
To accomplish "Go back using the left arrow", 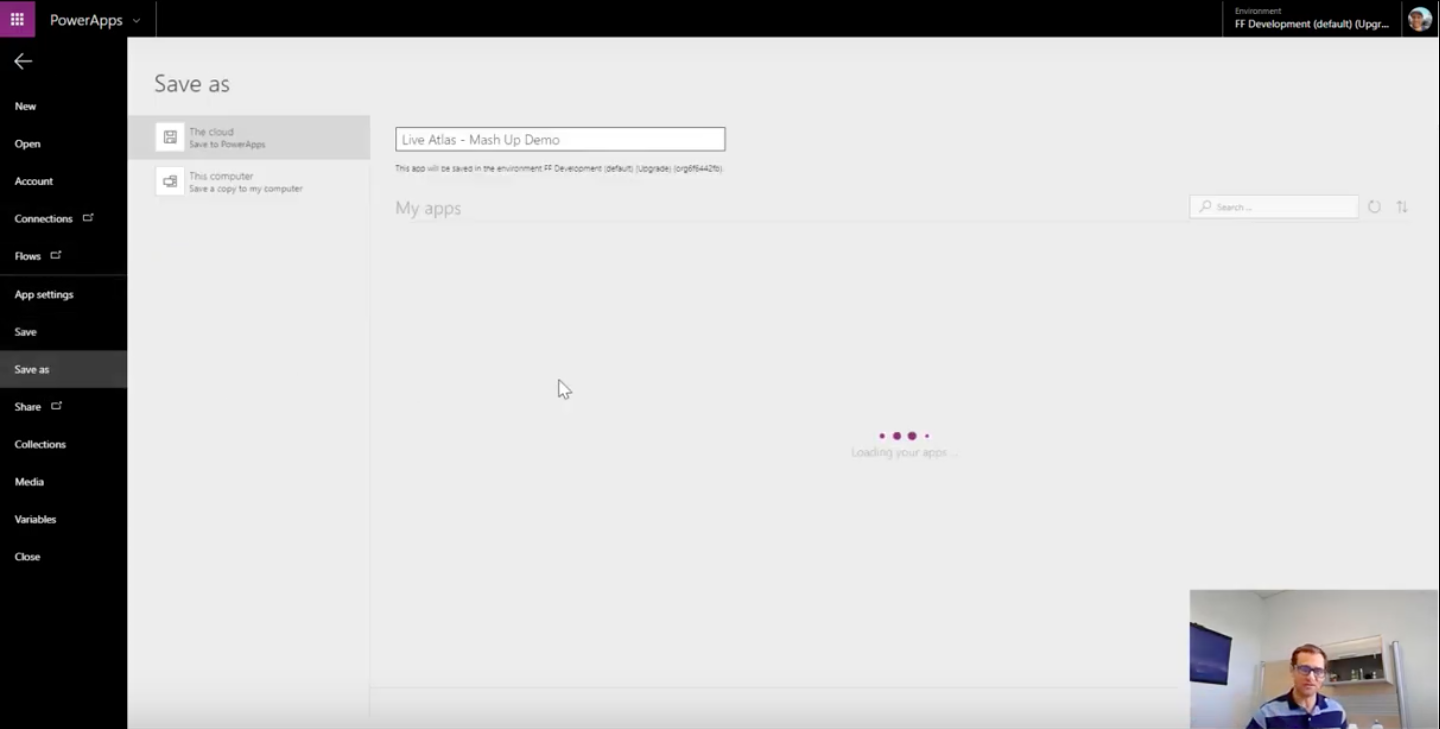I will coord(23,61).
